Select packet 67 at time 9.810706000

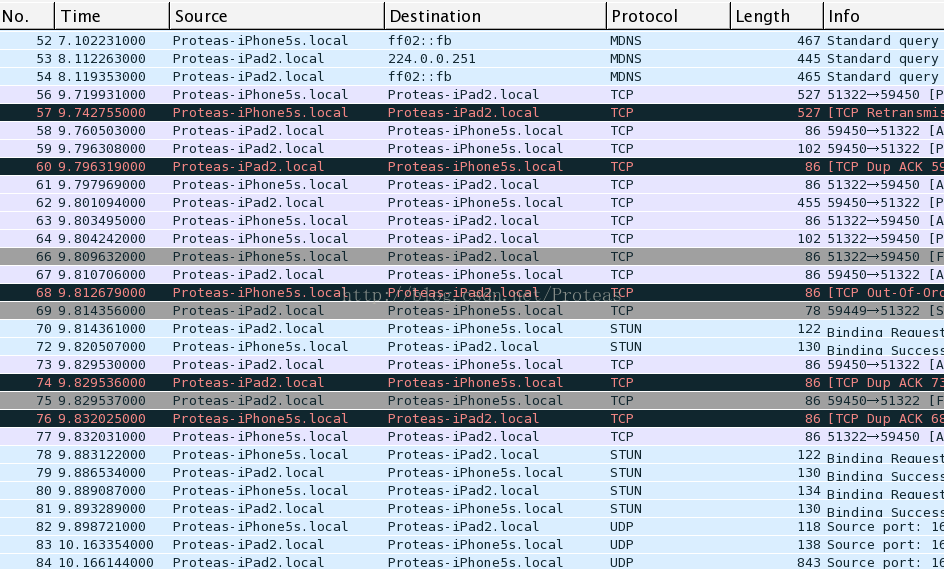472,275
